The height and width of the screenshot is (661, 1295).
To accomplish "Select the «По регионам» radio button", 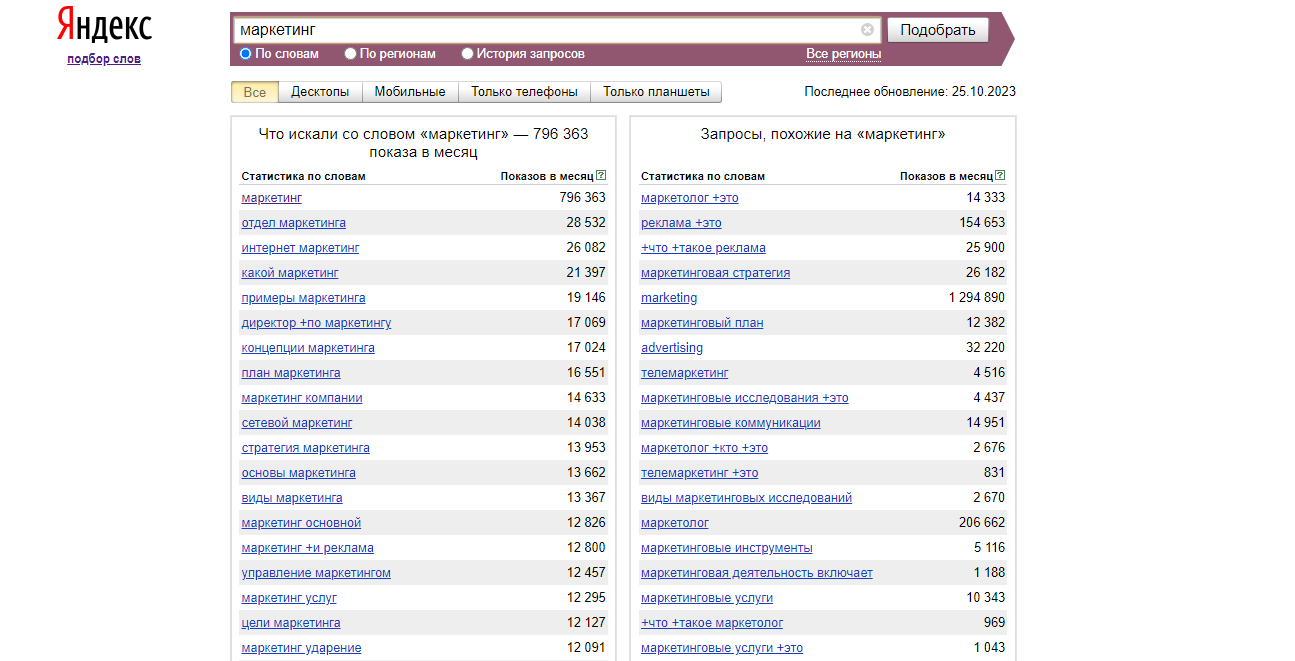I will pyautogui.click(x=351, y=54).
